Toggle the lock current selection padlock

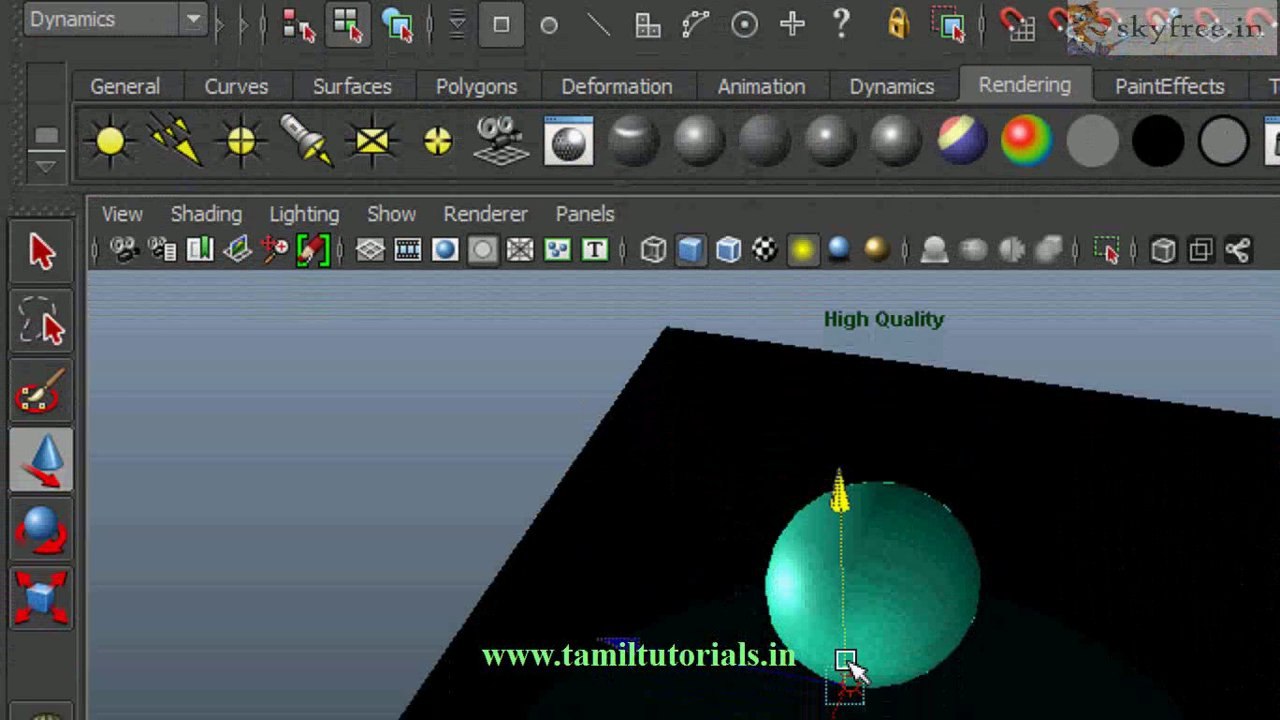click(x=898, y=25)
